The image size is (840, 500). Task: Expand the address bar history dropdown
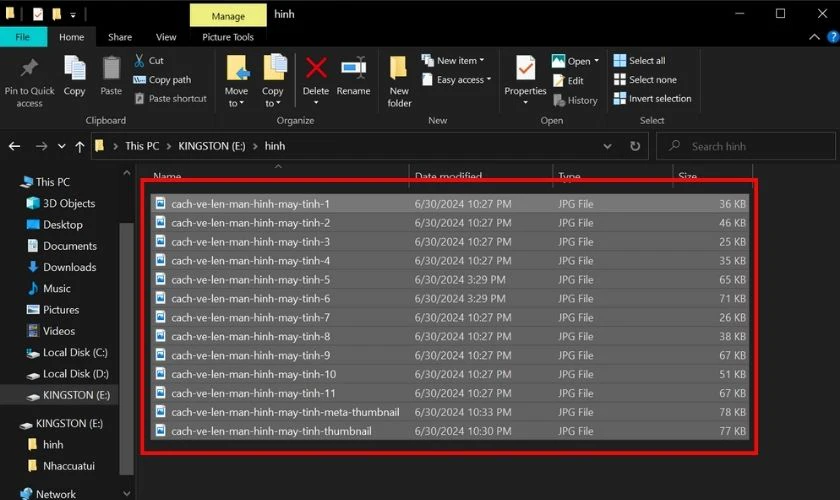[607, 146]
